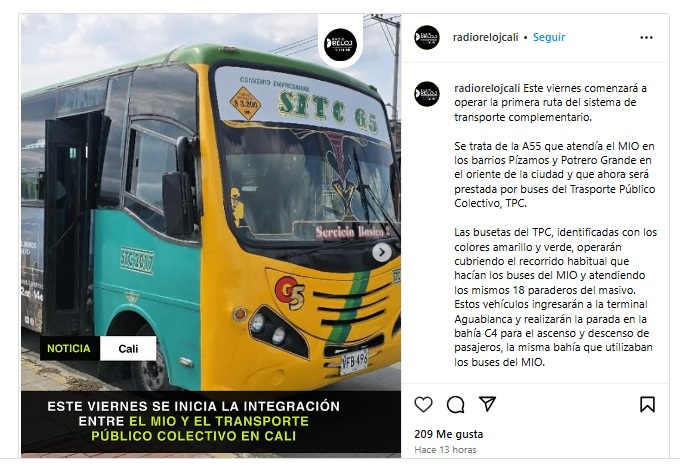Click the caption text about route A55
The height and width of the screenshot is (467, 680).
555,175
